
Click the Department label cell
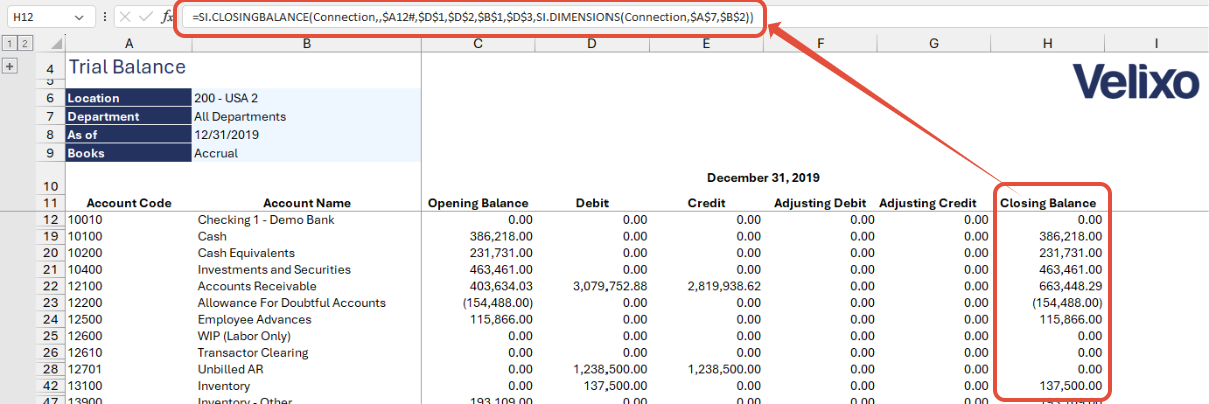[129, 116]
